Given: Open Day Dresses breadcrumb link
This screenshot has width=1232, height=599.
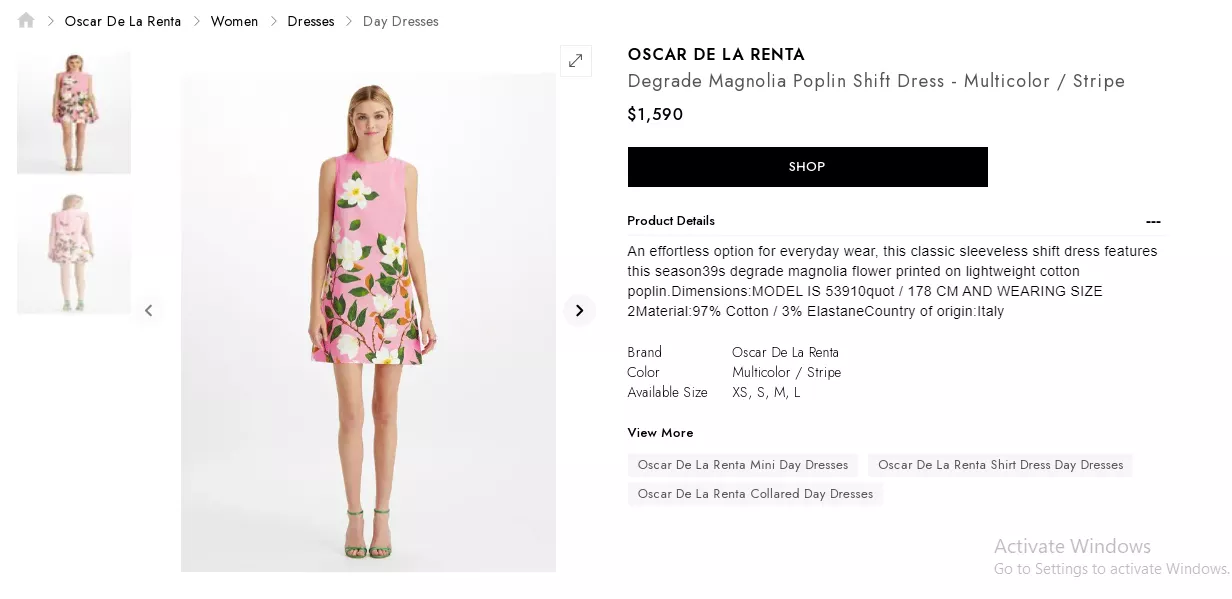Looking at the screenshot, I should [400, 21].
